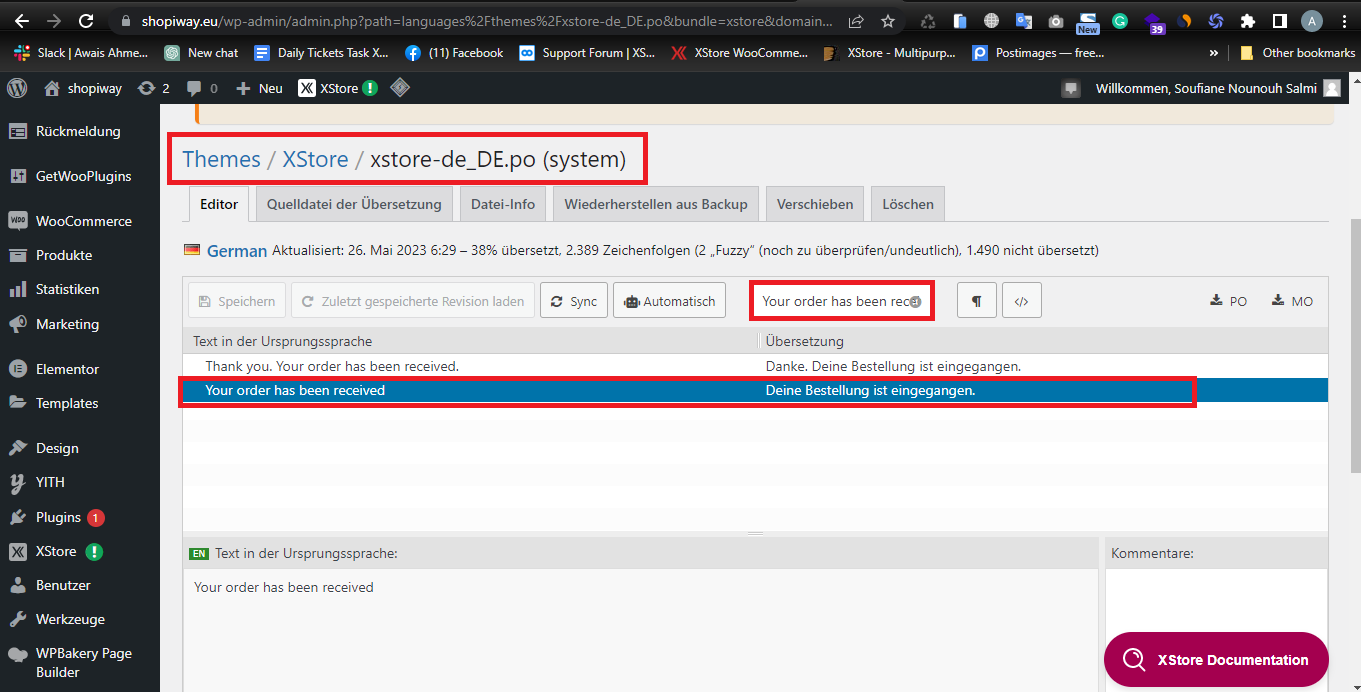1361x692 pixels.
Task: Open Wiederherstellen aus Backup tab
Action: [x=656, y=204]
